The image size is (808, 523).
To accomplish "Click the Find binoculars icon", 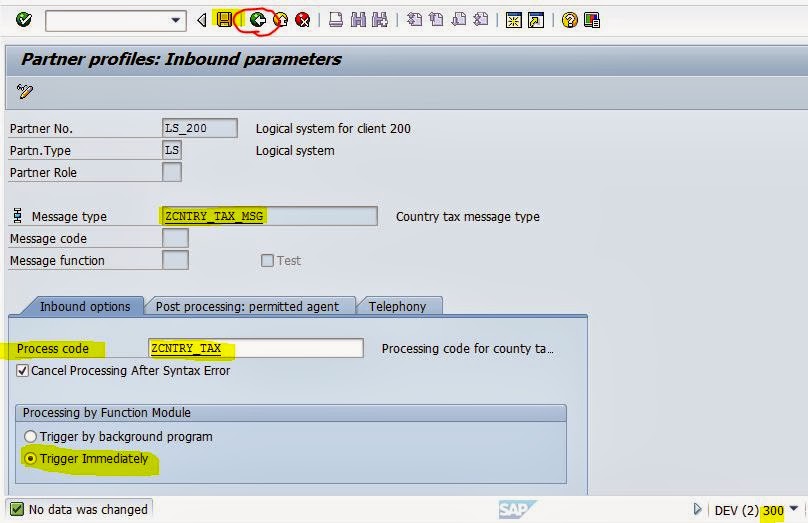I will coord(358,20).
